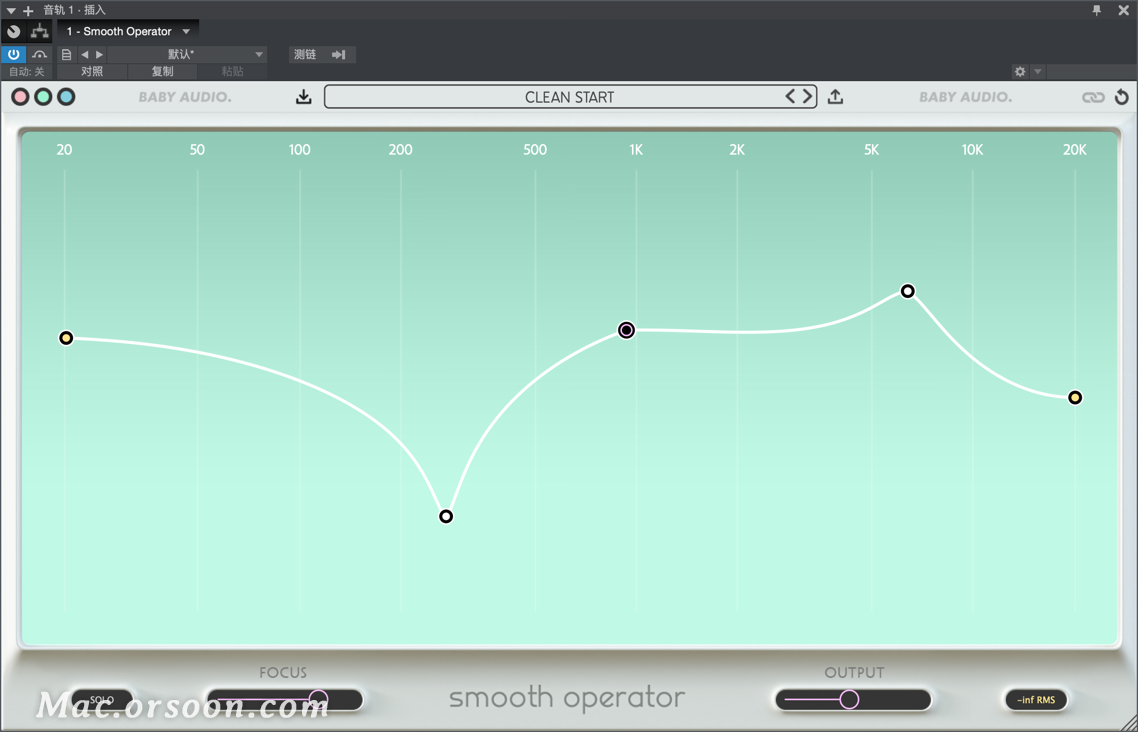Open the gear settings icon
This screenshot has width=1138, height=732.
point(1020,71)
